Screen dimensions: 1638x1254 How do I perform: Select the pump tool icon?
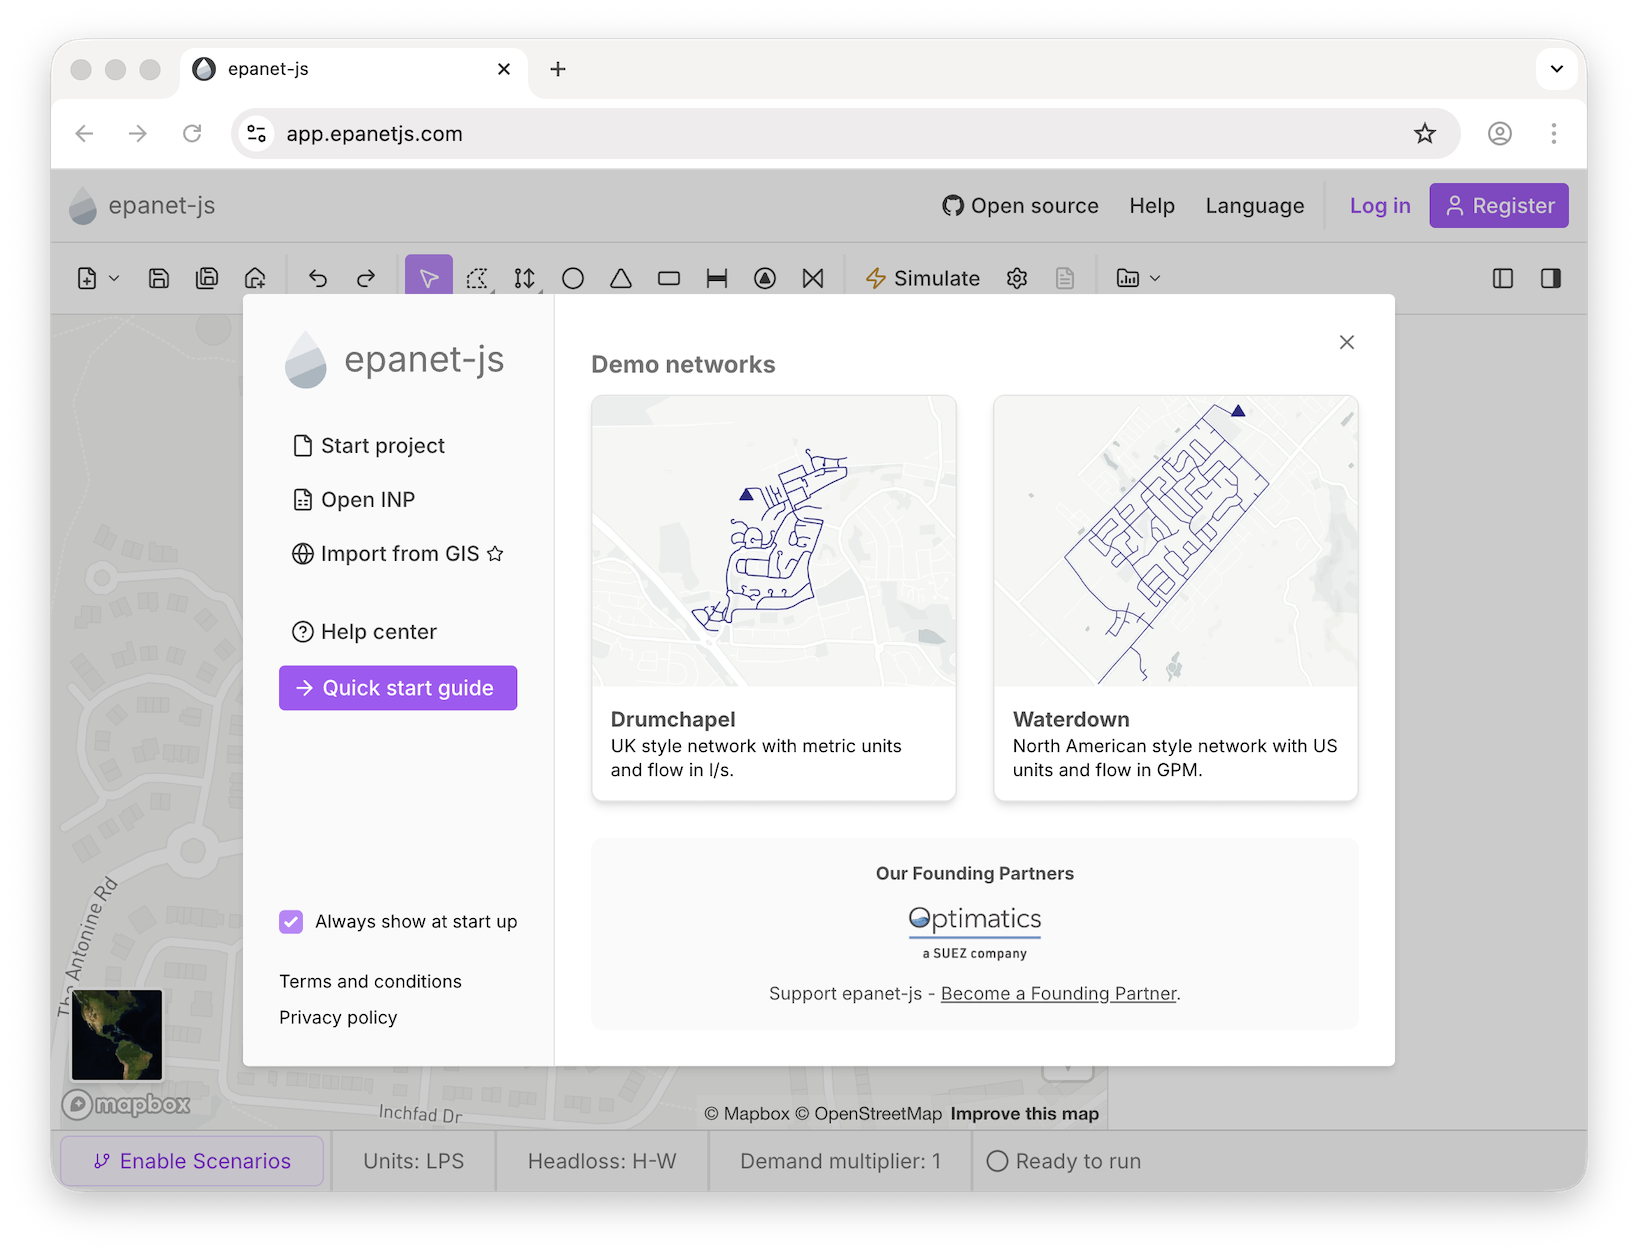765,278
